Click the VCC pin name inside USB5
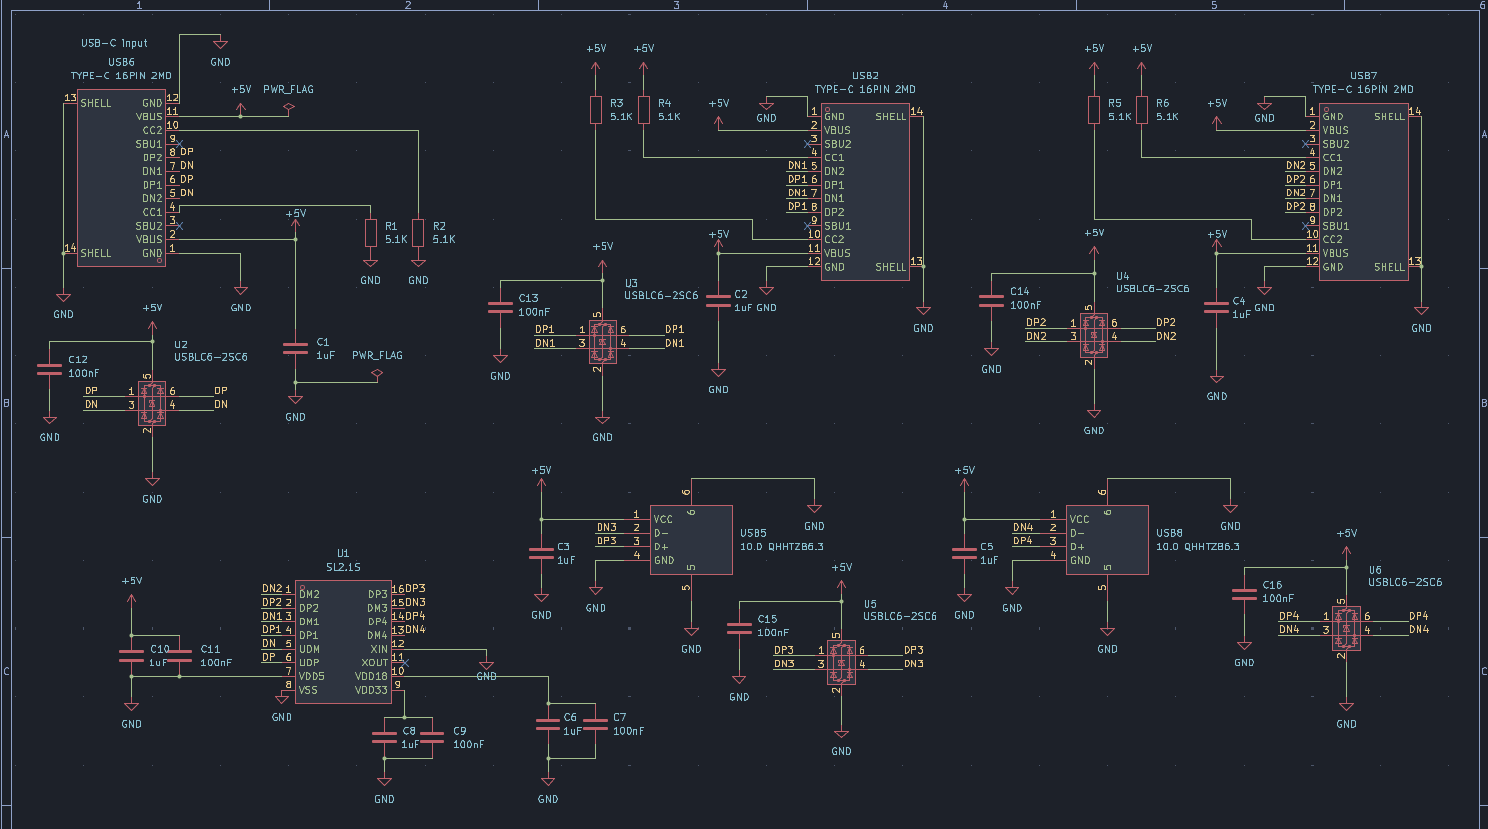The image size is (1488, 829). [x=663, y=519]
